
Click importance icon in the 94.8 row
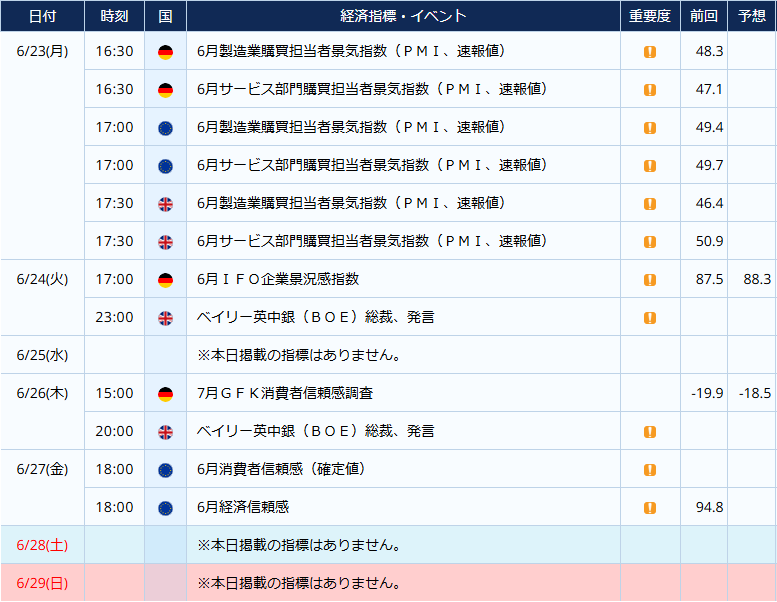pos(650,508)
